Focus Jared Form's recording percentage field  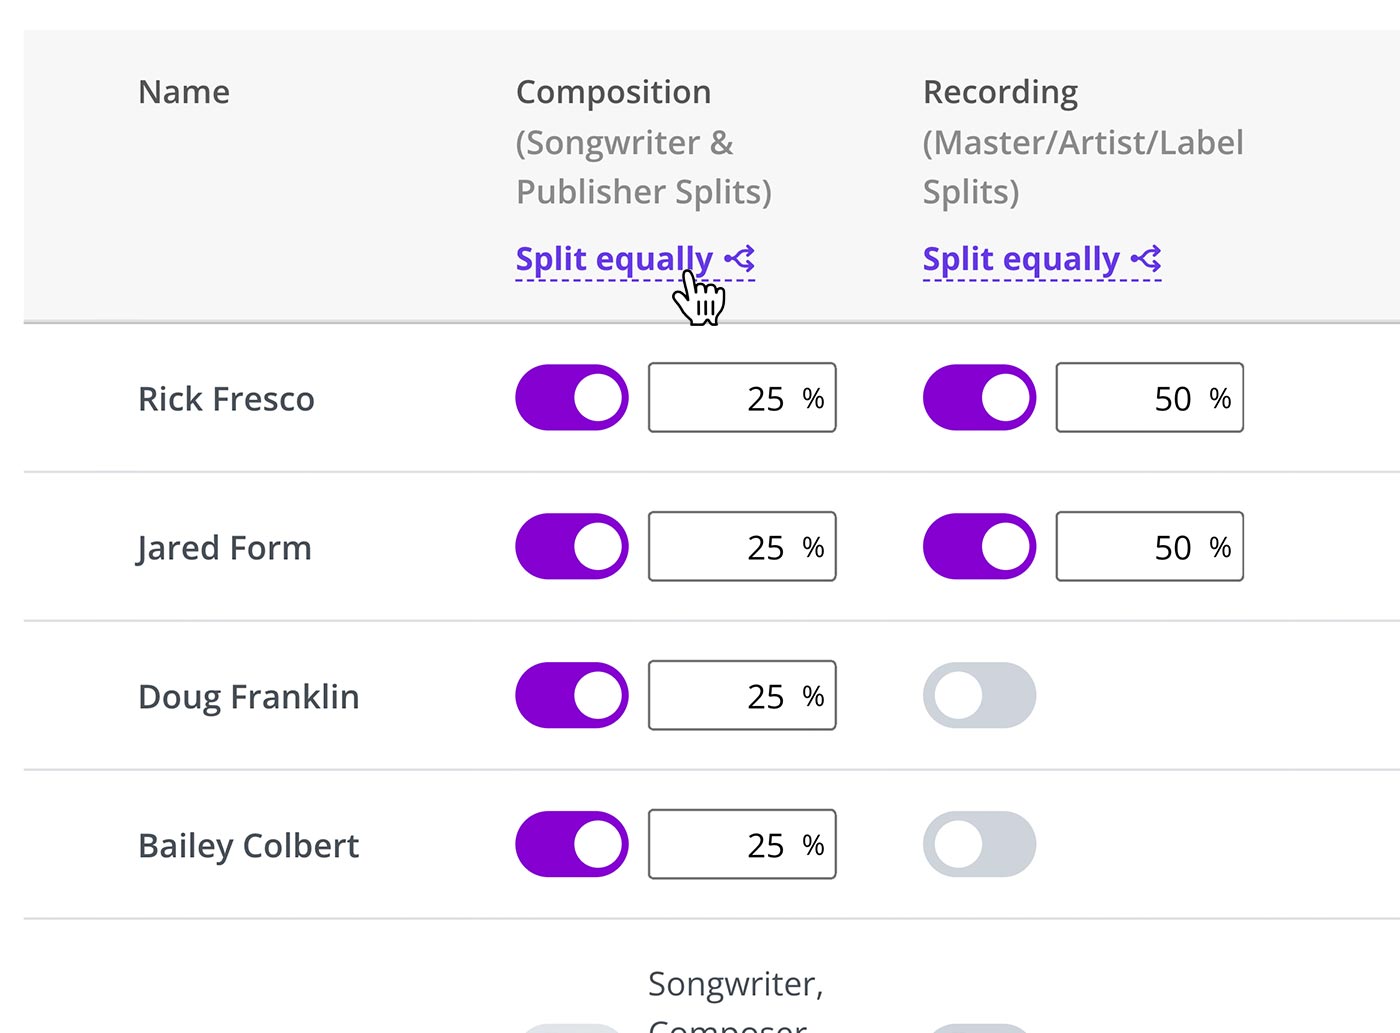point(1150,547)
